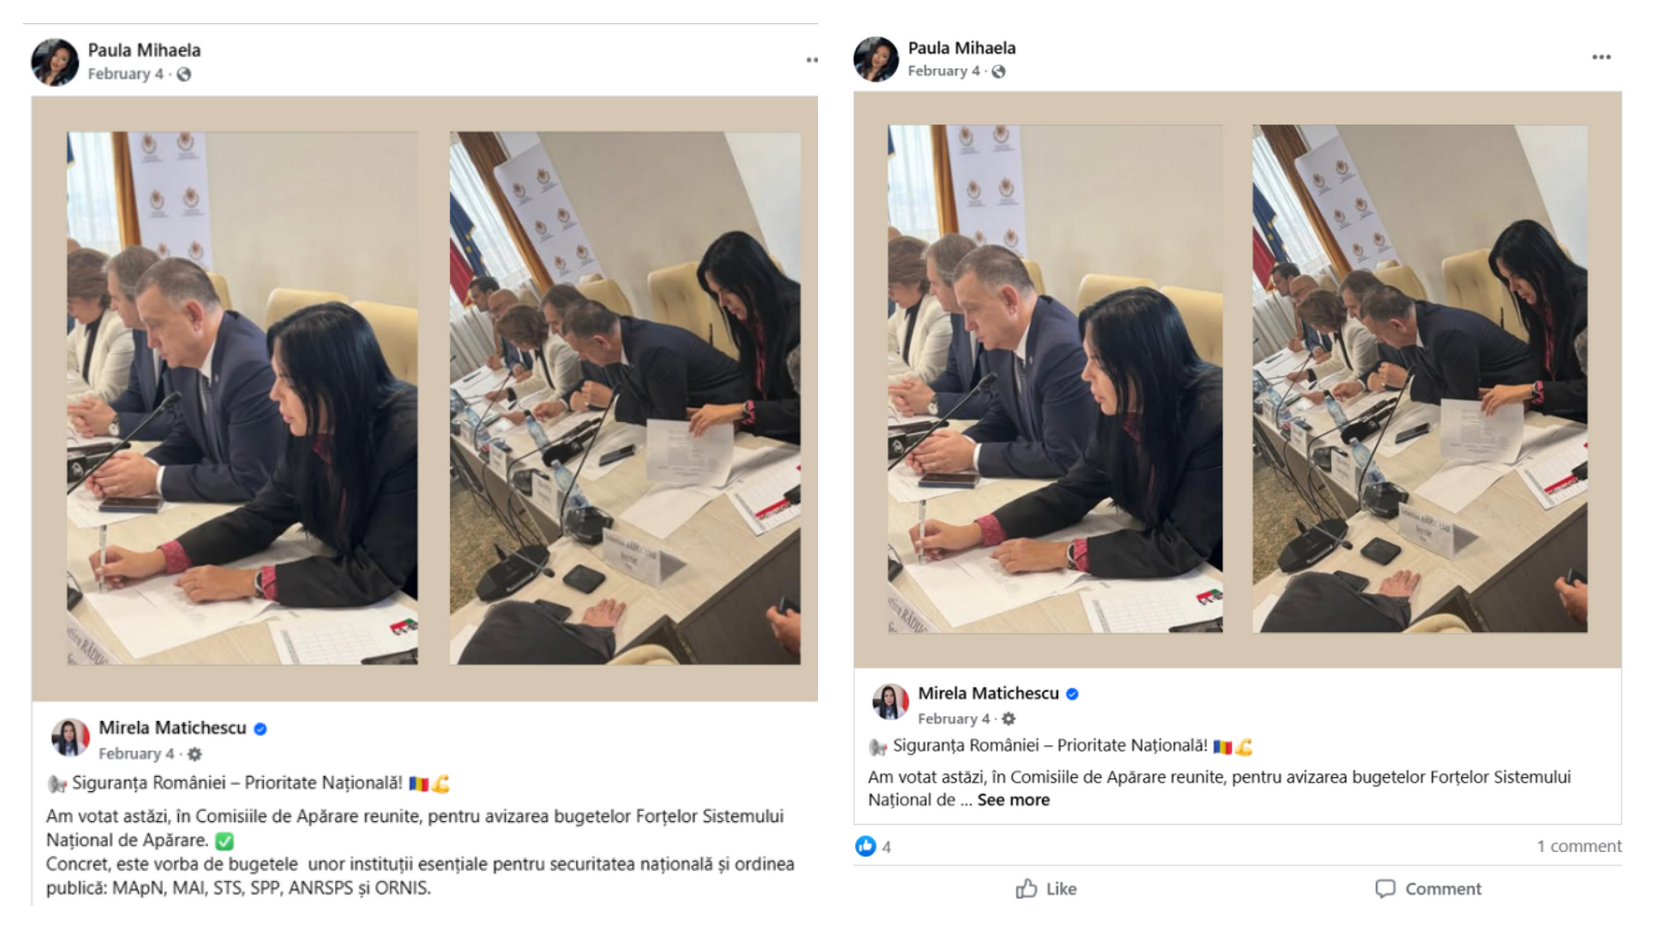Open the left post's three-dot options menu

(x=811, y=60)
